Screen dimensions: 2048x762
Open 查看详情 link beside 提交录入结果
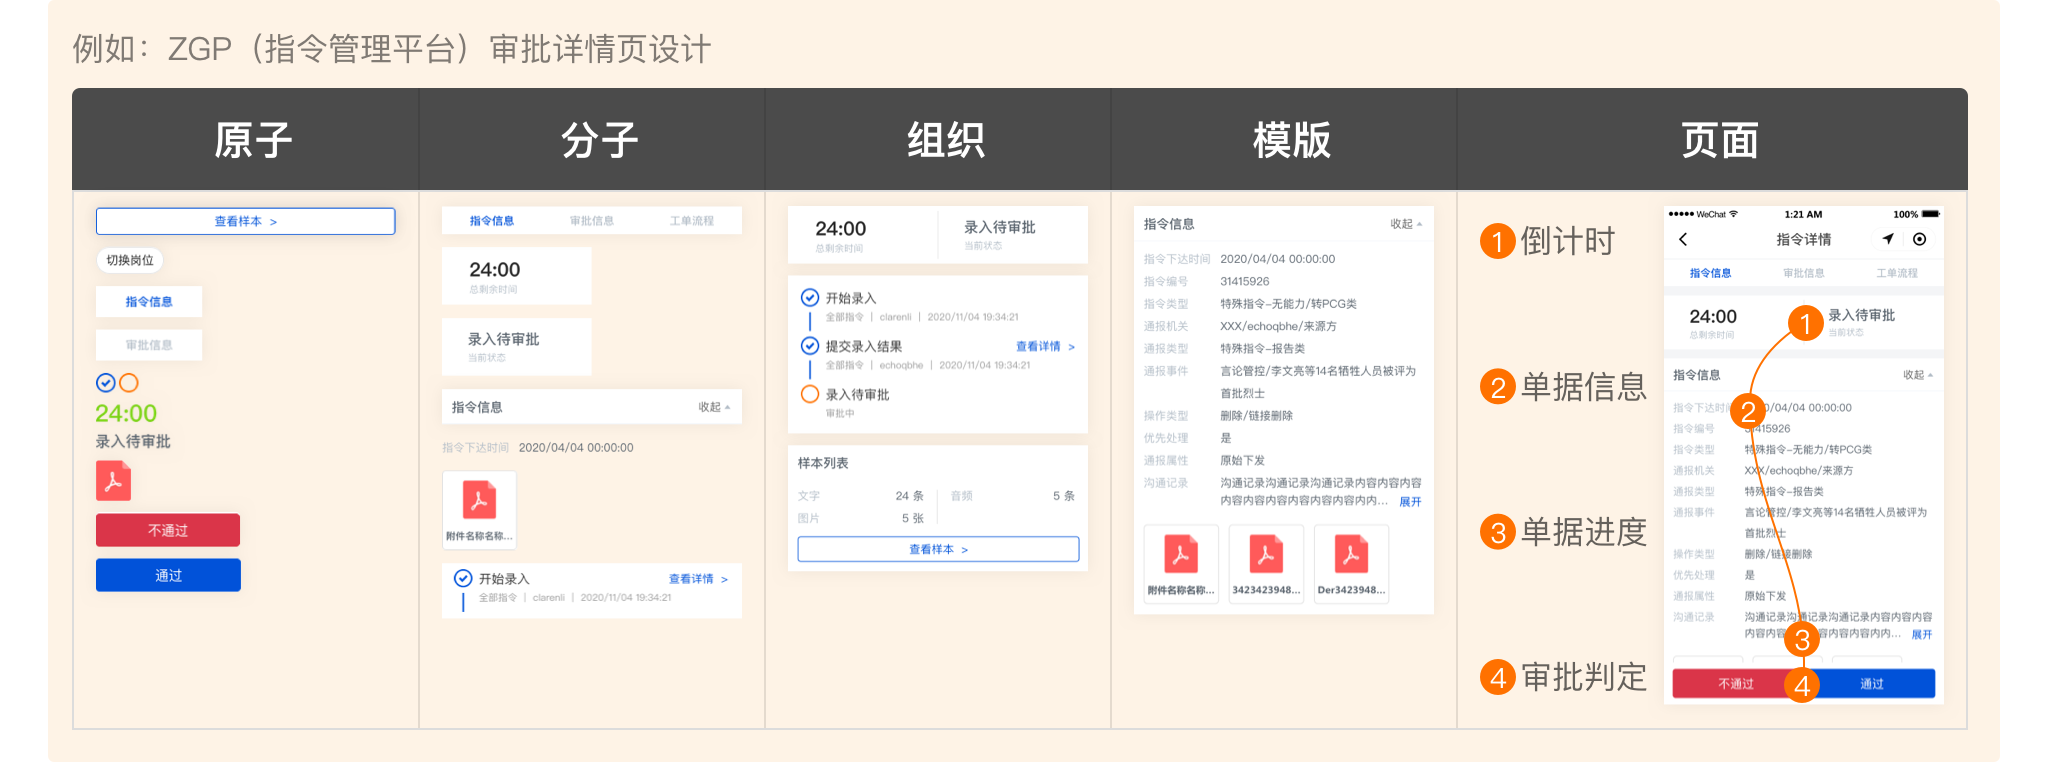point(1045,346)
